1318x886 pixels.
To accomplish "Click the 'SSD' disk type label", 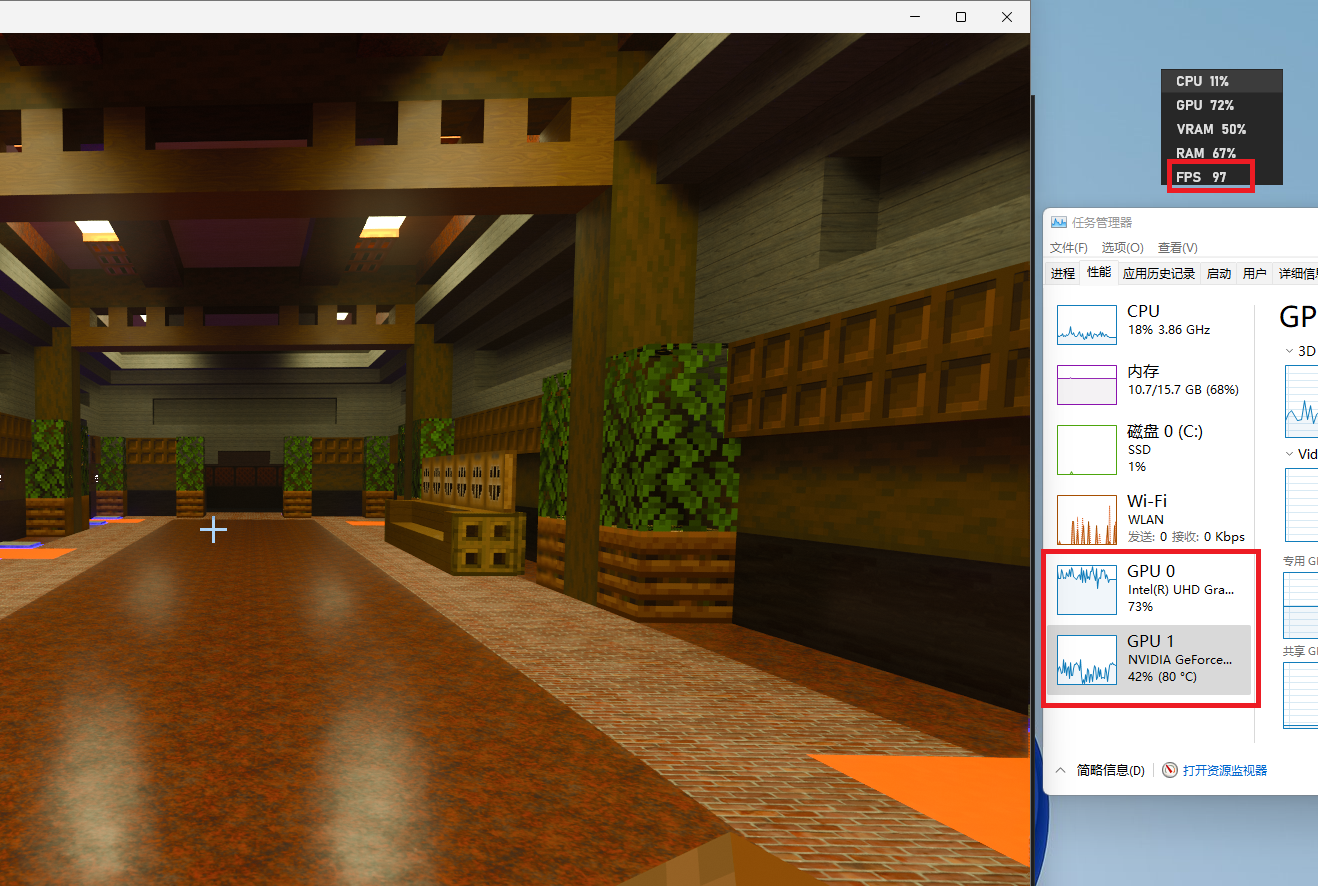I will point(1139,450).
